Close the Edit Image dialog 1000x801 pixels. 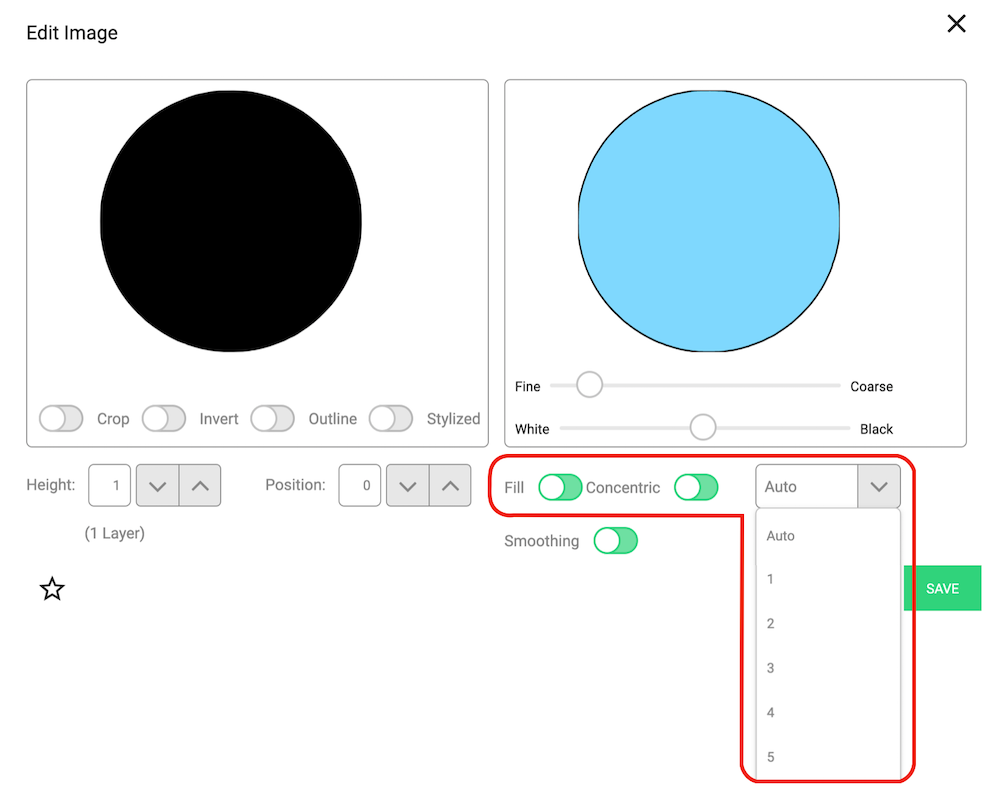(956, 24)
